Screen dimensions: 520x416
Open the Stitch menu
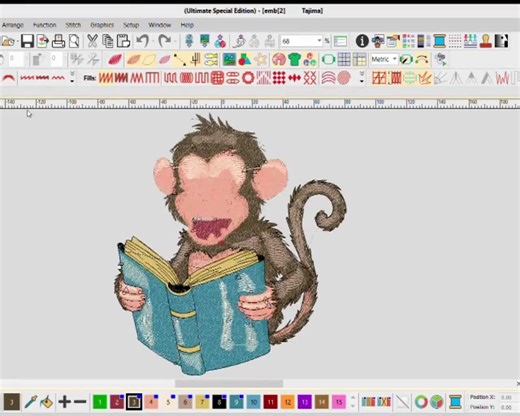(73, 25)
